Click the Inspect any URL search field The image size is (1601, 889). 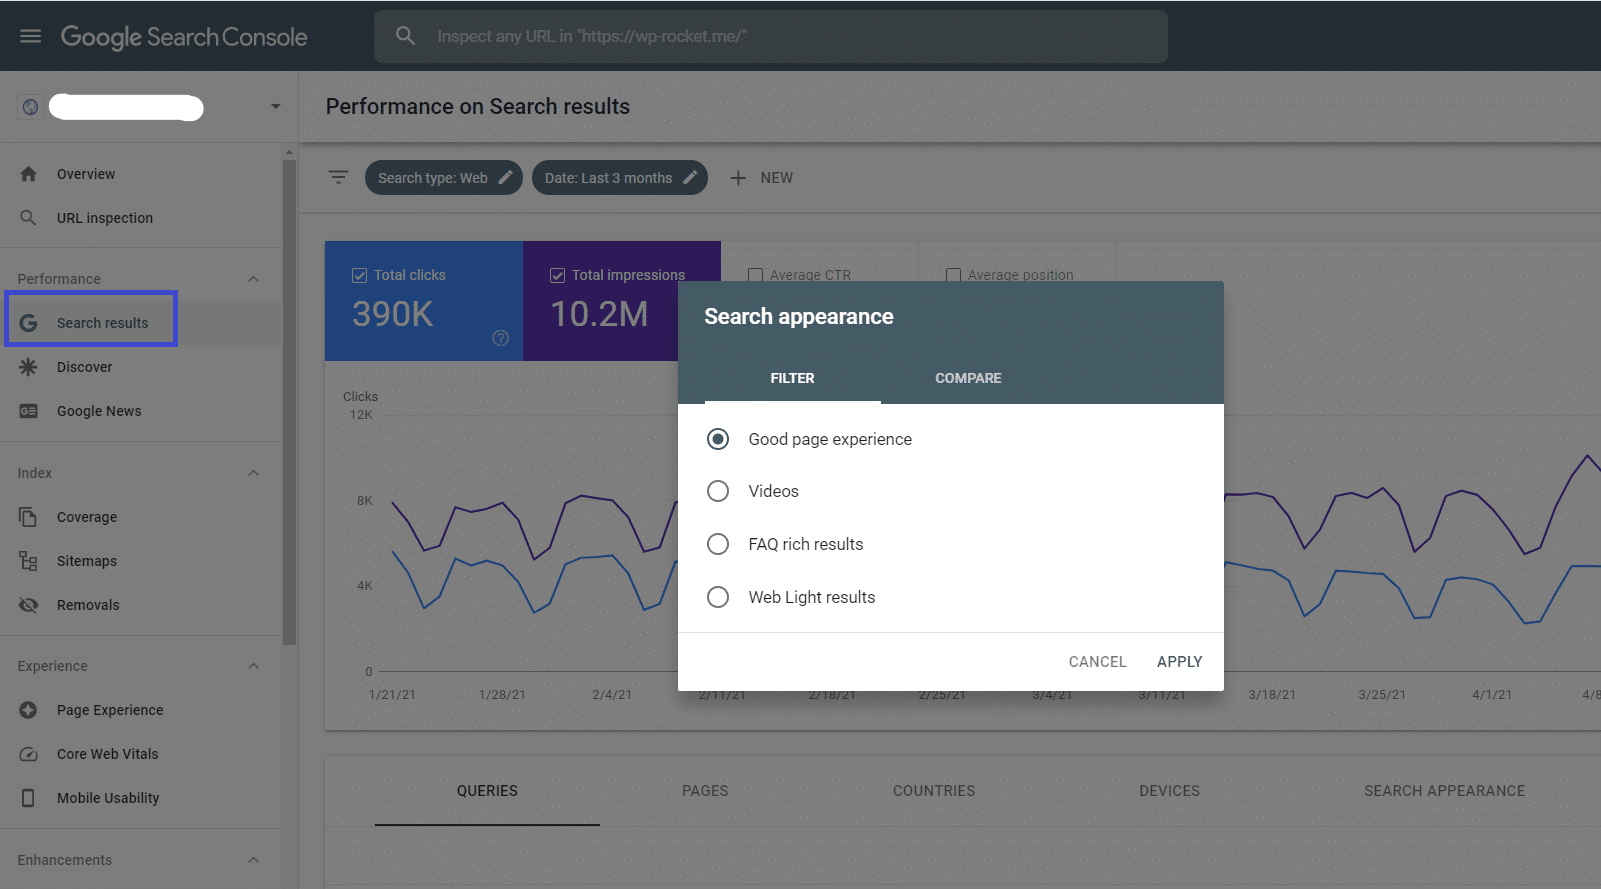(x=771, y=36)
